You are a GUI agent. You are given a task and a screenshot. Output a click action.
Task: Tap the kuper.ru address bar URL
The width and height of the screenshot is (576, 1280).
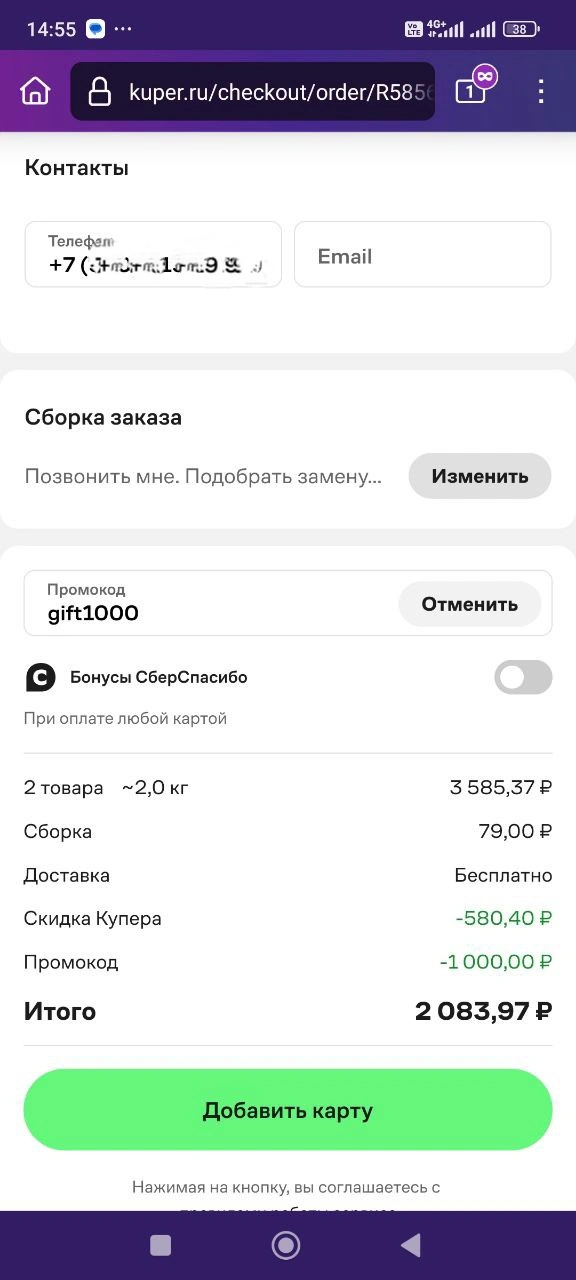(281, 93)
